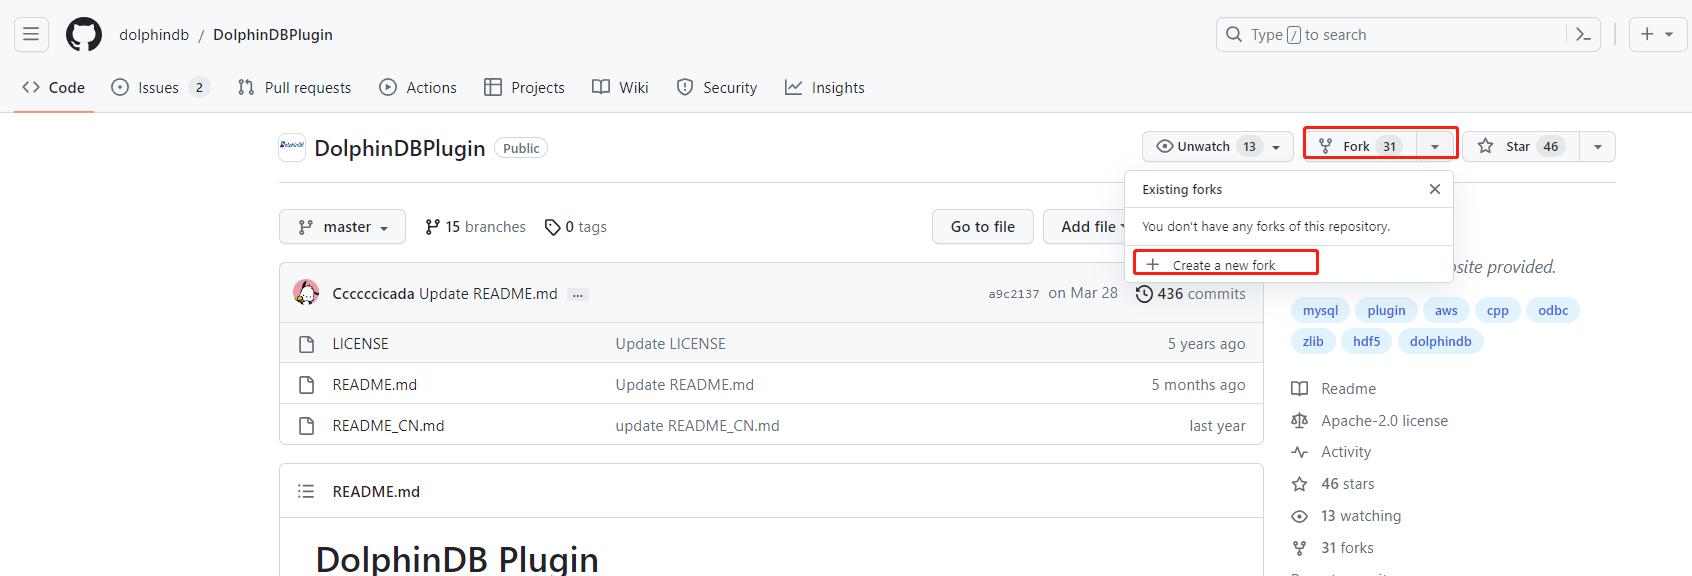Open the Insights tab
Image resolution: width=1692 pixels, height=576 pixels.
click(x=825, y=87)
